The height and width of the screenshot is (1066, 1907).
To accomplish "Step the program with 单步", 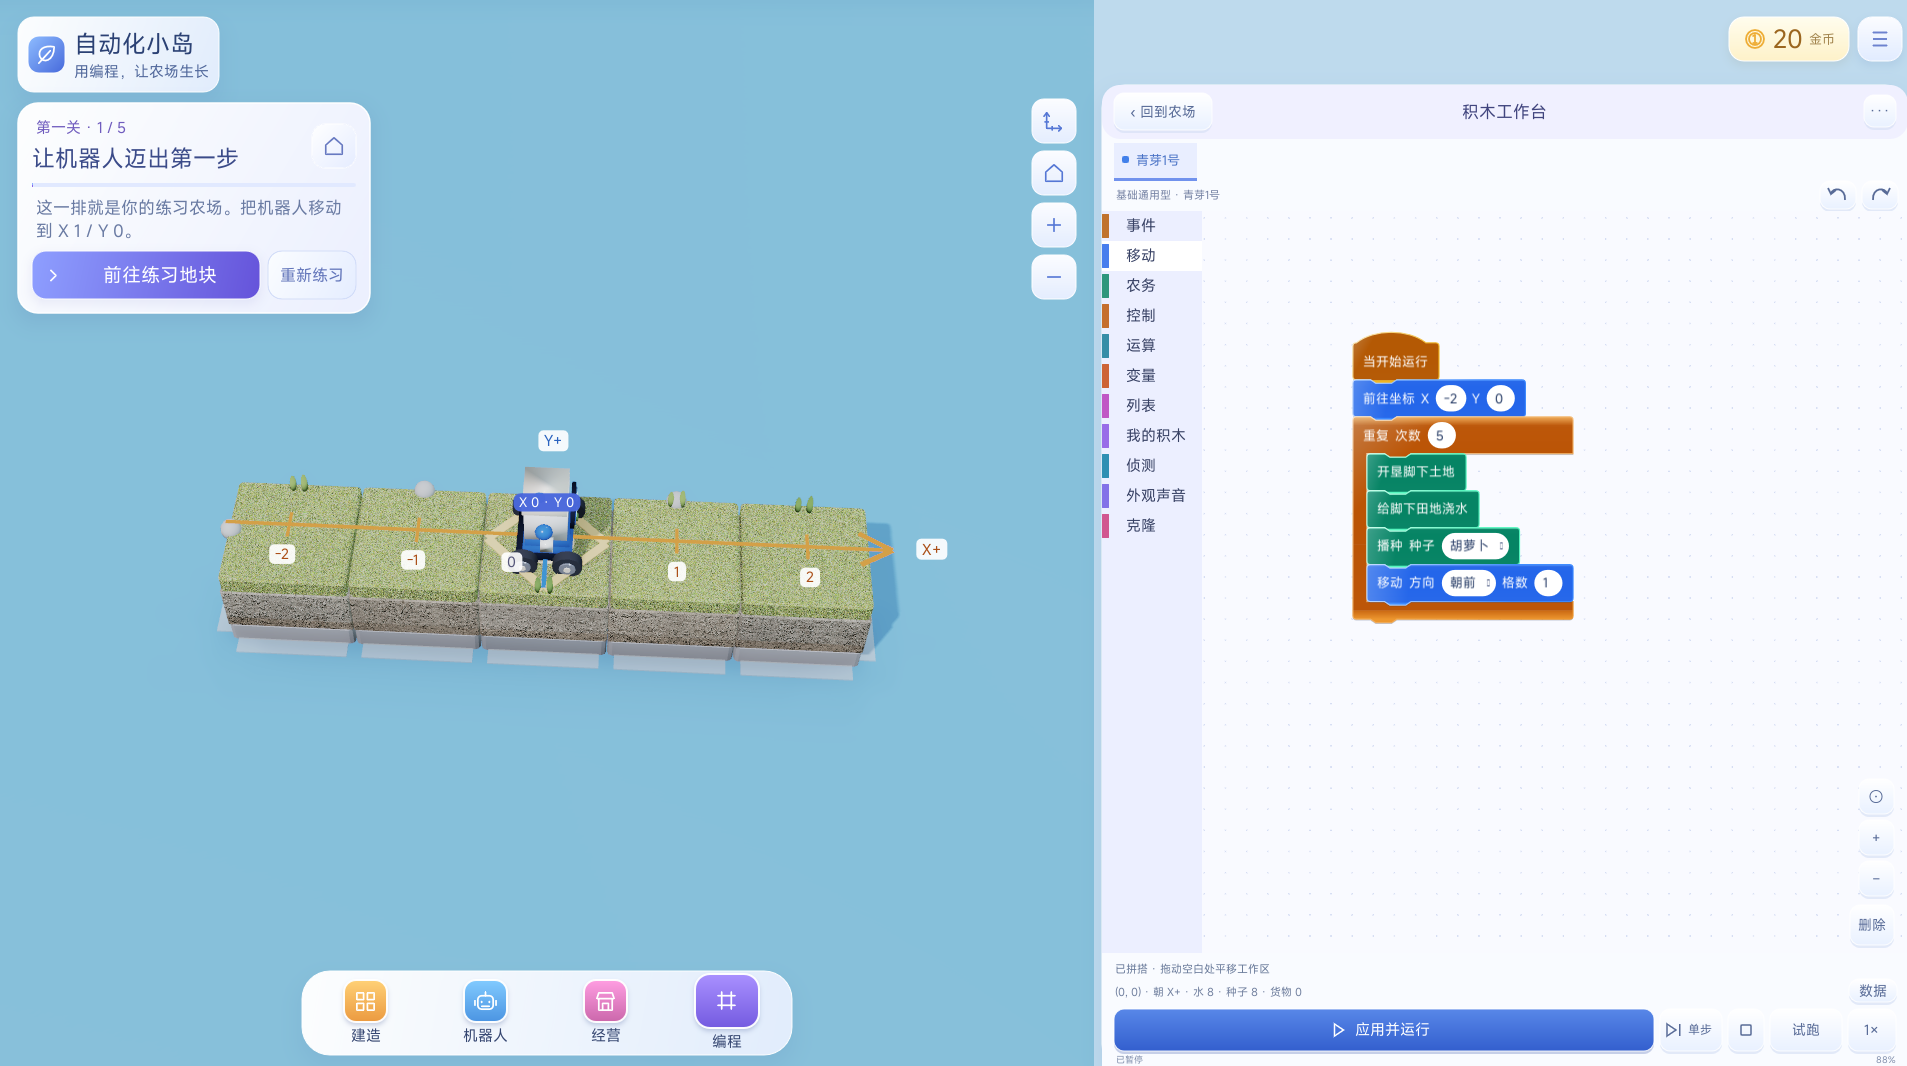I will 1689,1030.
